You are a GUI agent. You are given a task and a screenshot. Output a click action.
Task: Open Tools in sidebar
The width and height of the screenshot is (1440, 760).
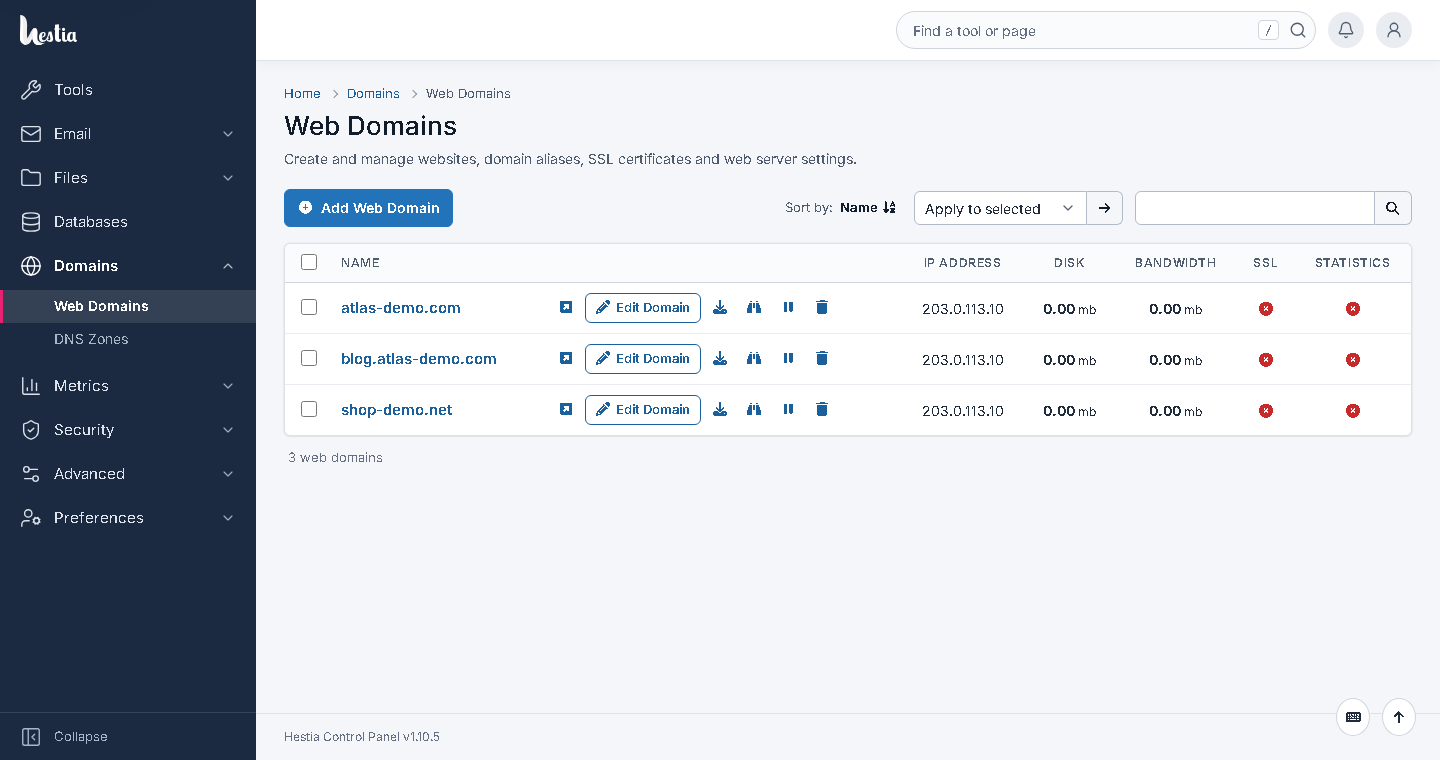(x=128, y=90)
